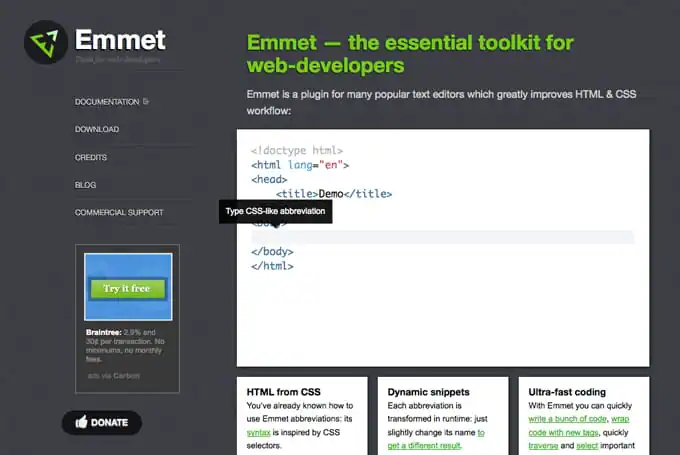Screen dimensions: 680x455
Task: Click the external-link icon beside Documentation
Action: 146,102
